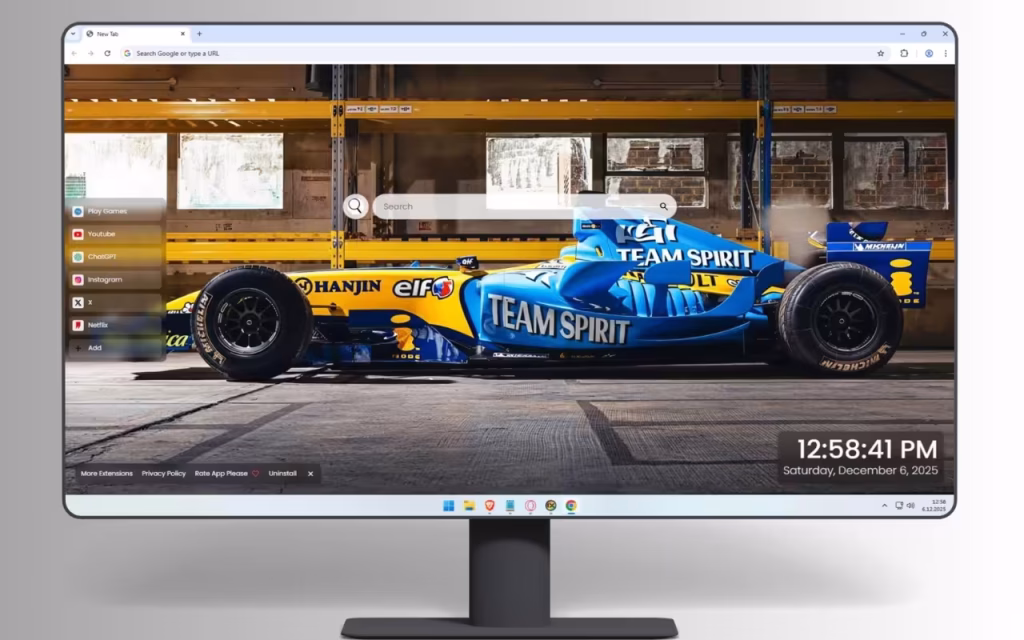Expand the tab search chevron

click(x=73, y=34)
